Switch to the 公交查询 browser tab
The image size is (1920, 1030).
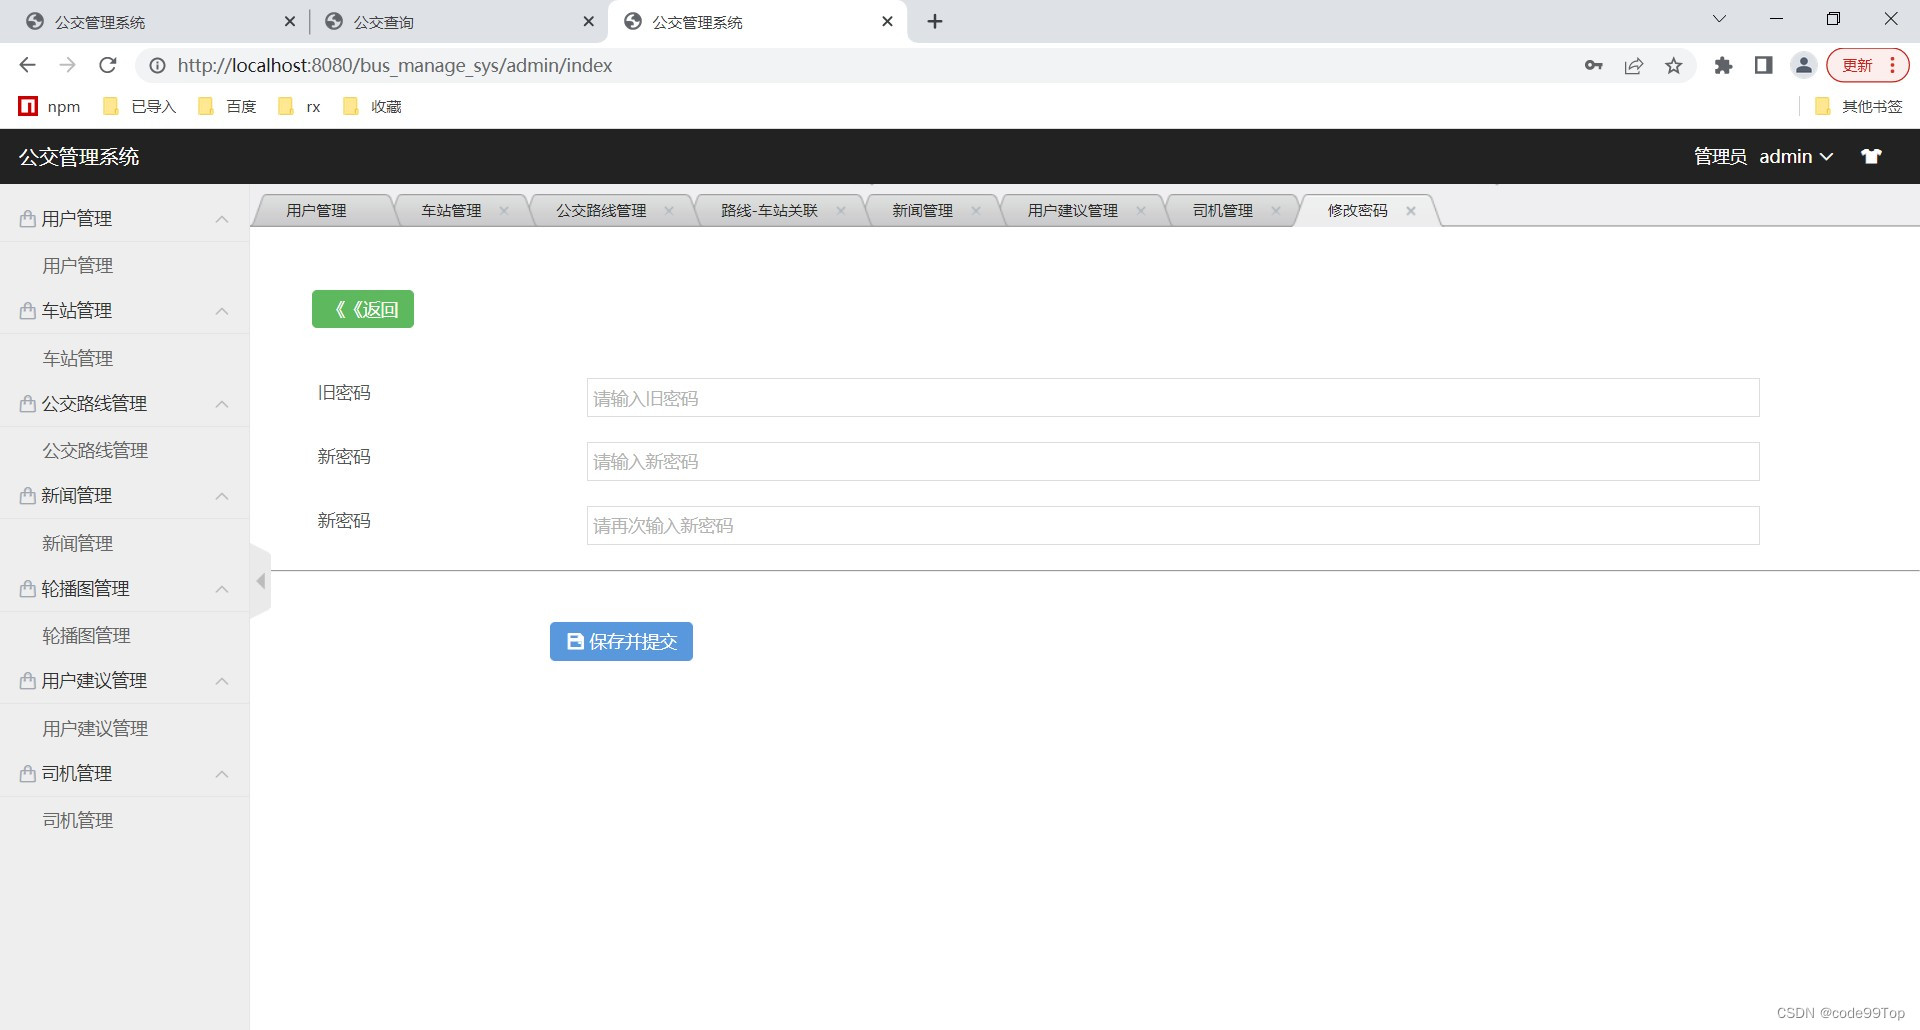385,21
